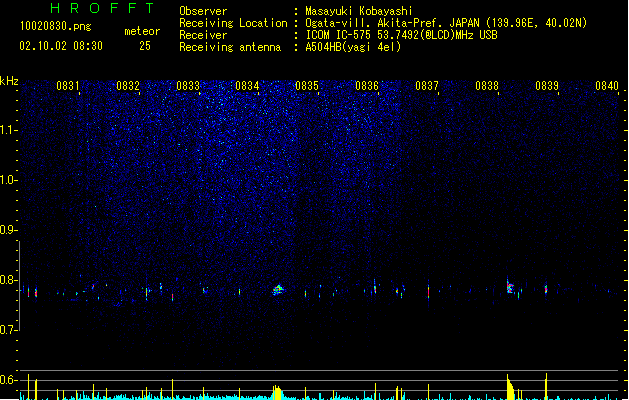Click the Receiving Location label

(233, 23)
